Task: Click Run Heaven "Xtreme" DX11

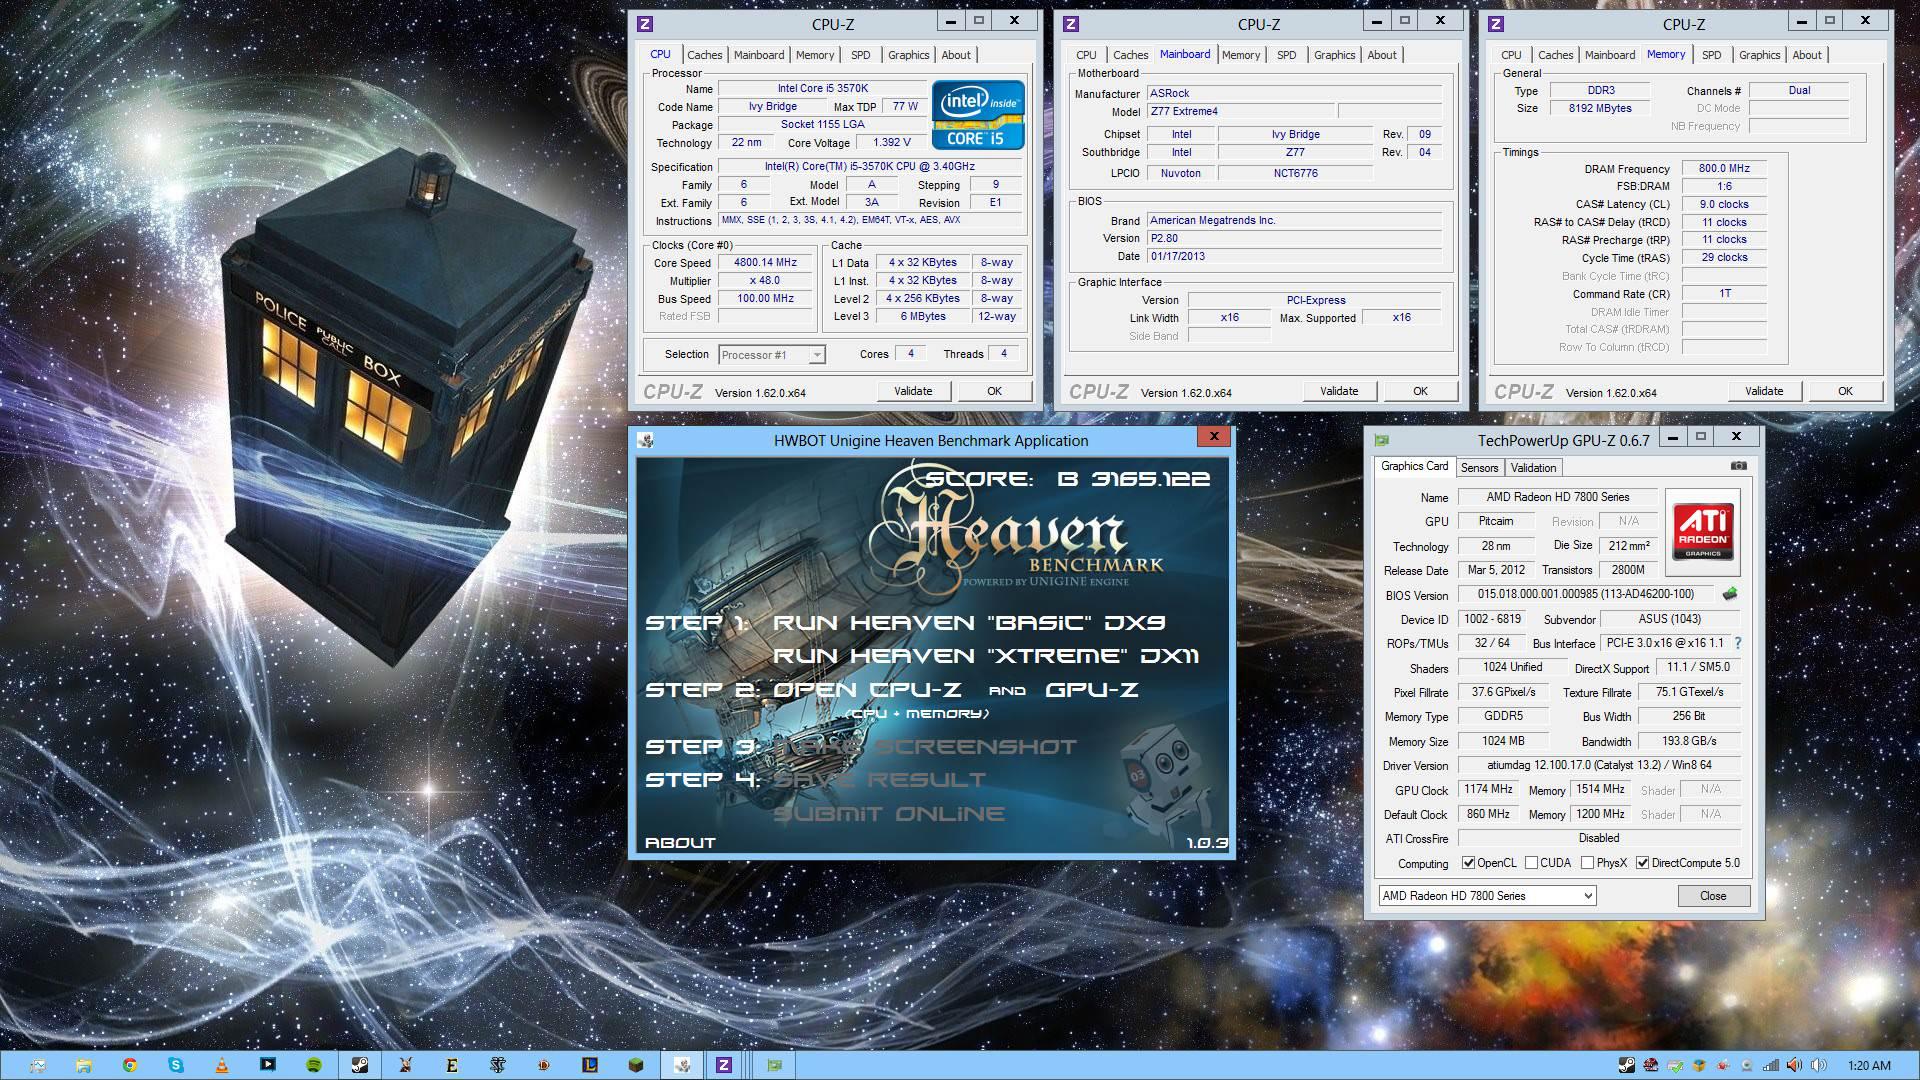Action: [986, 656]
